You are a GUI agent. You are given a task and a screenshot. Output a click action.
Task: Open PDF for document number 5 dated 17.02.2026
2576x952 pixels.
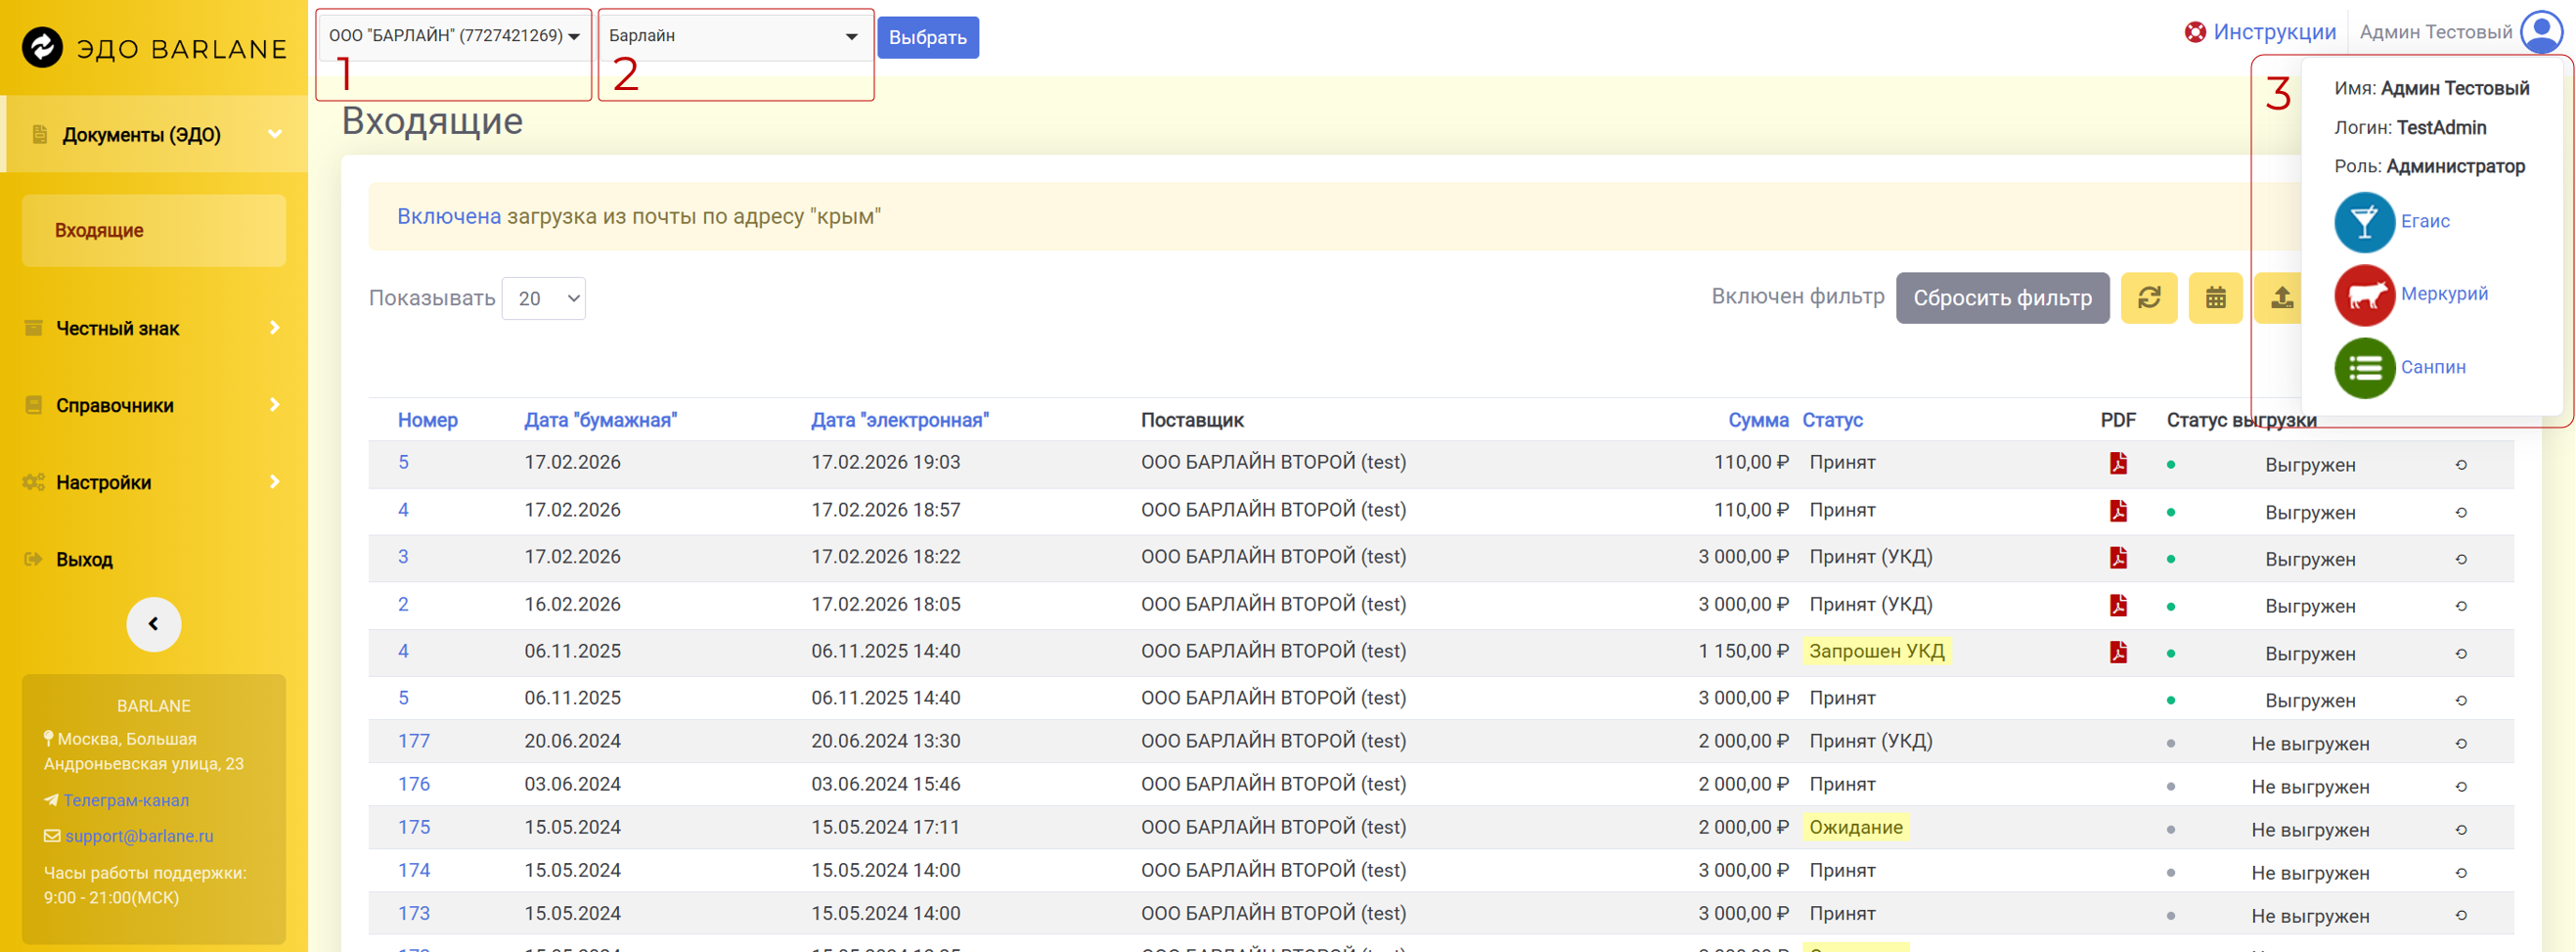pyautogui.click(x=2117, y=463)
